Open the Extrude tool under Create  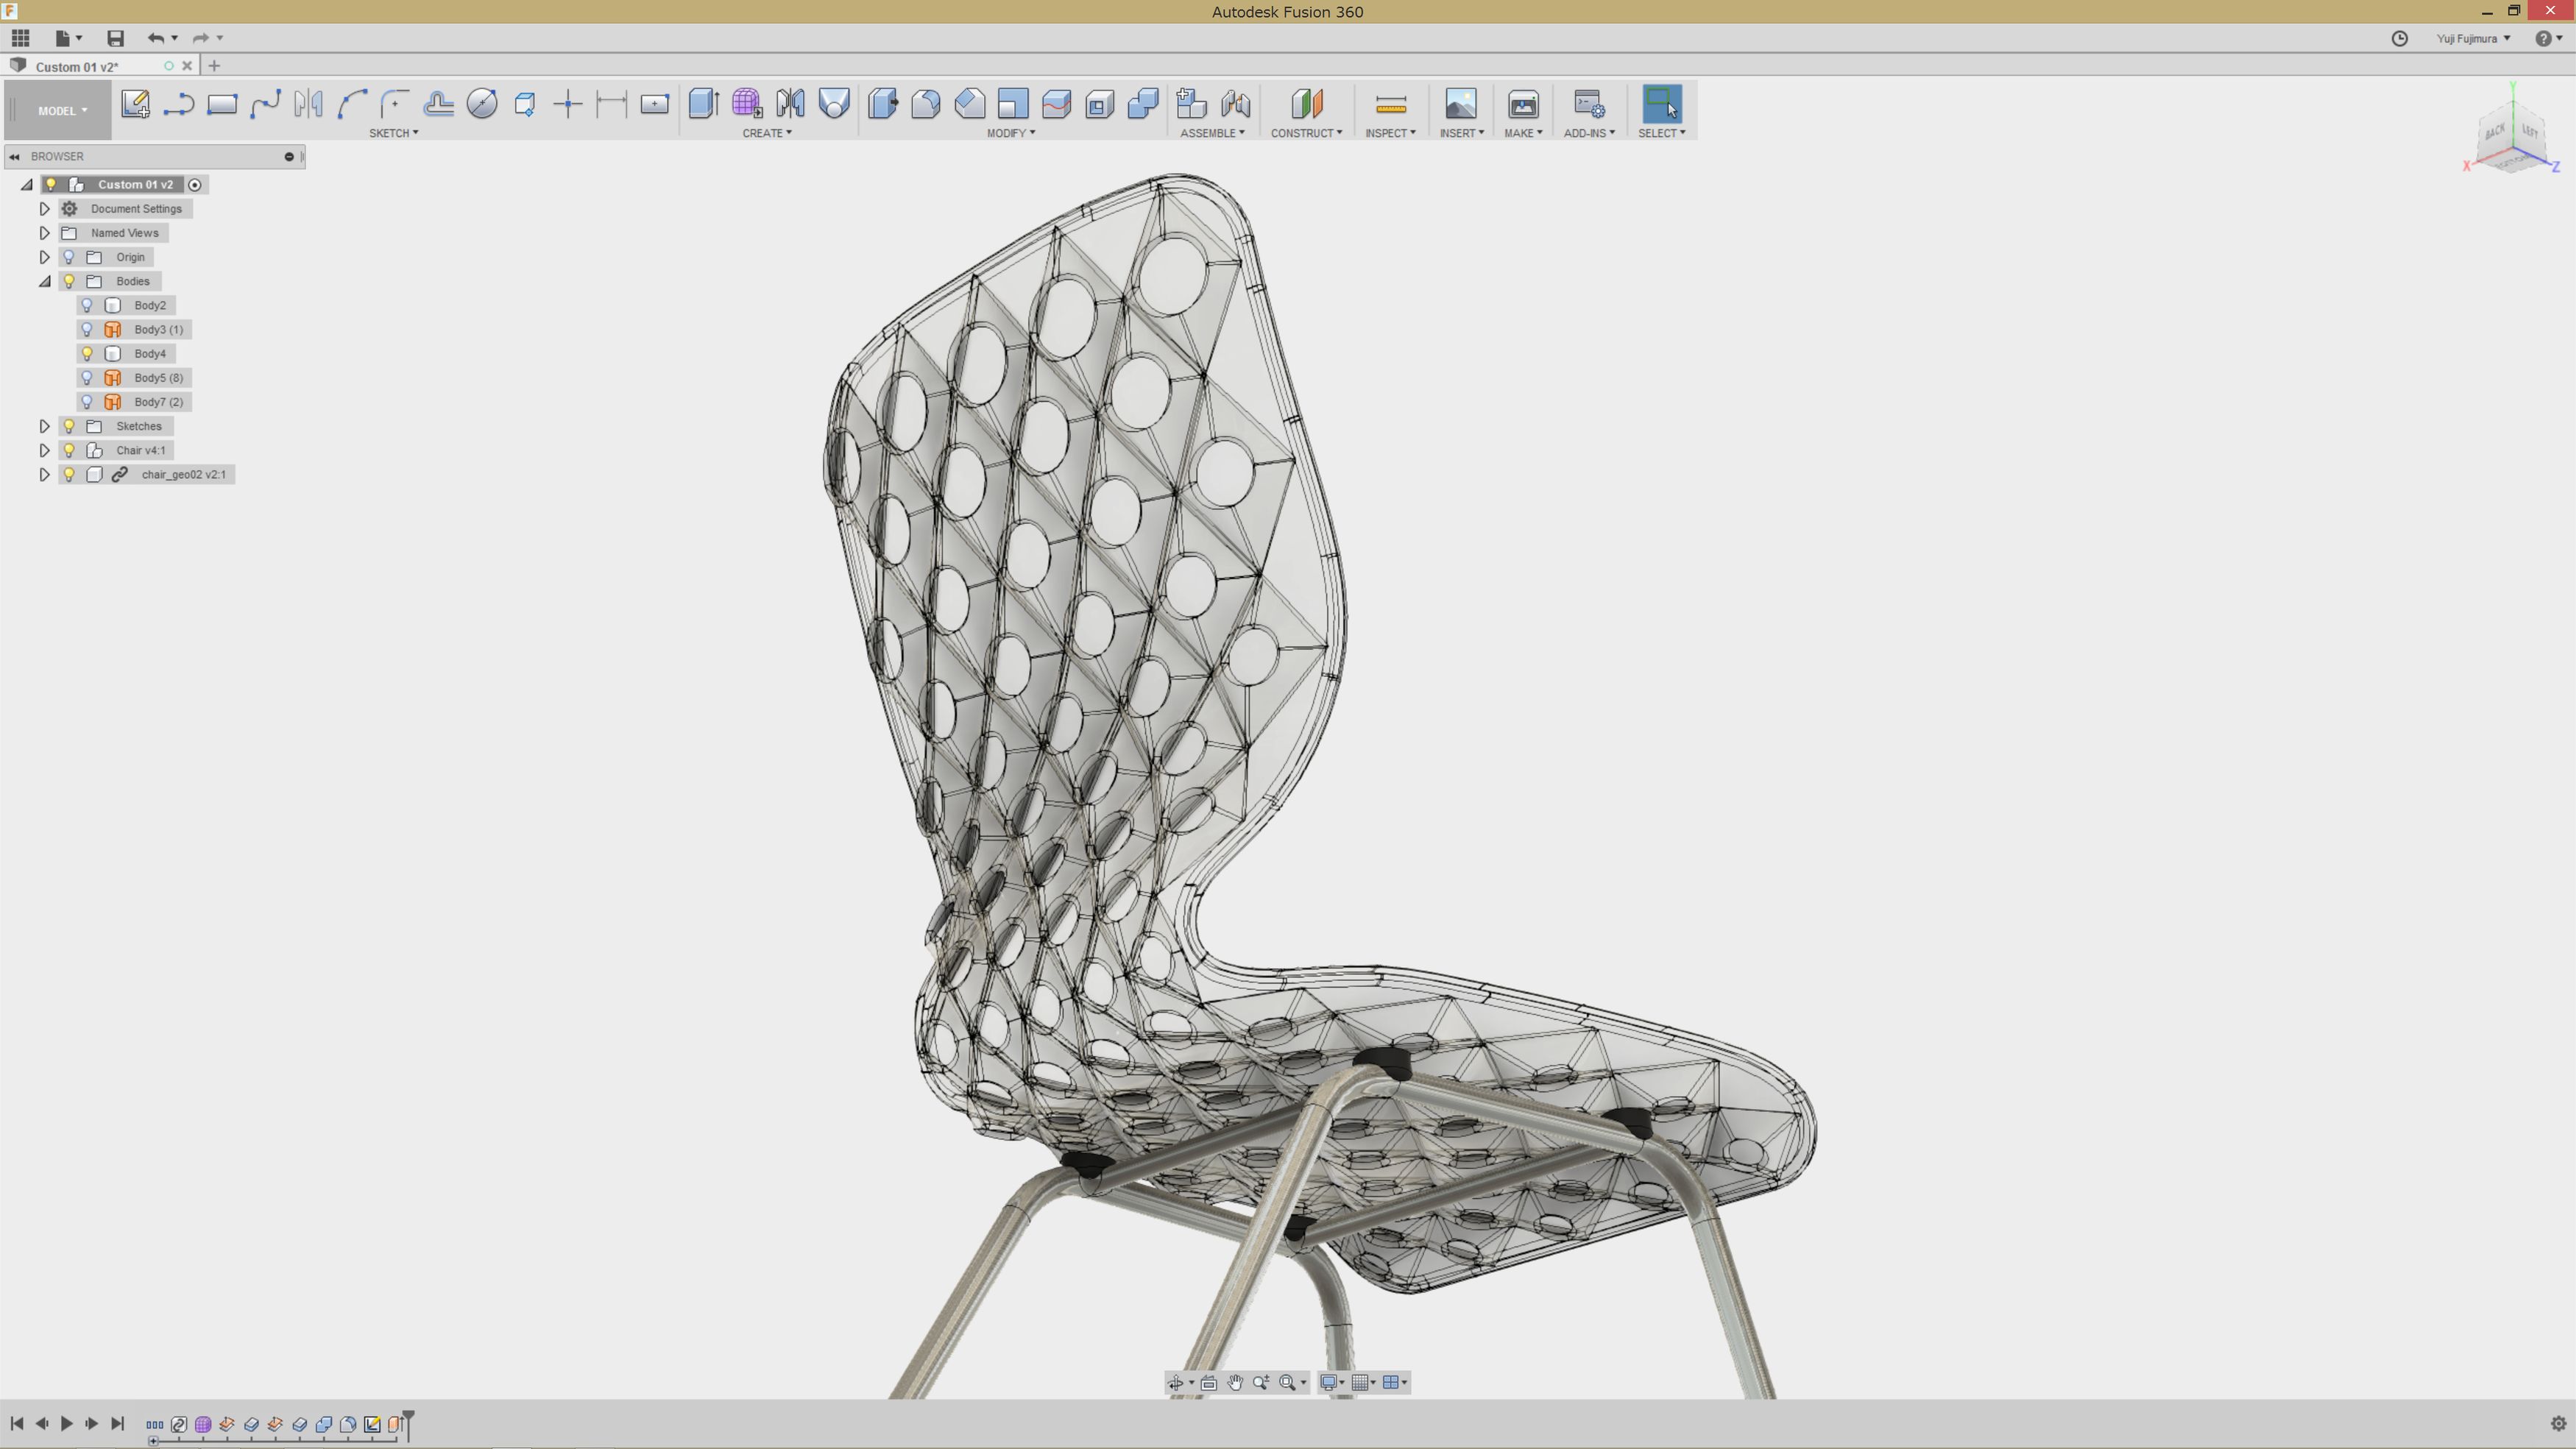tap(704, 104)
